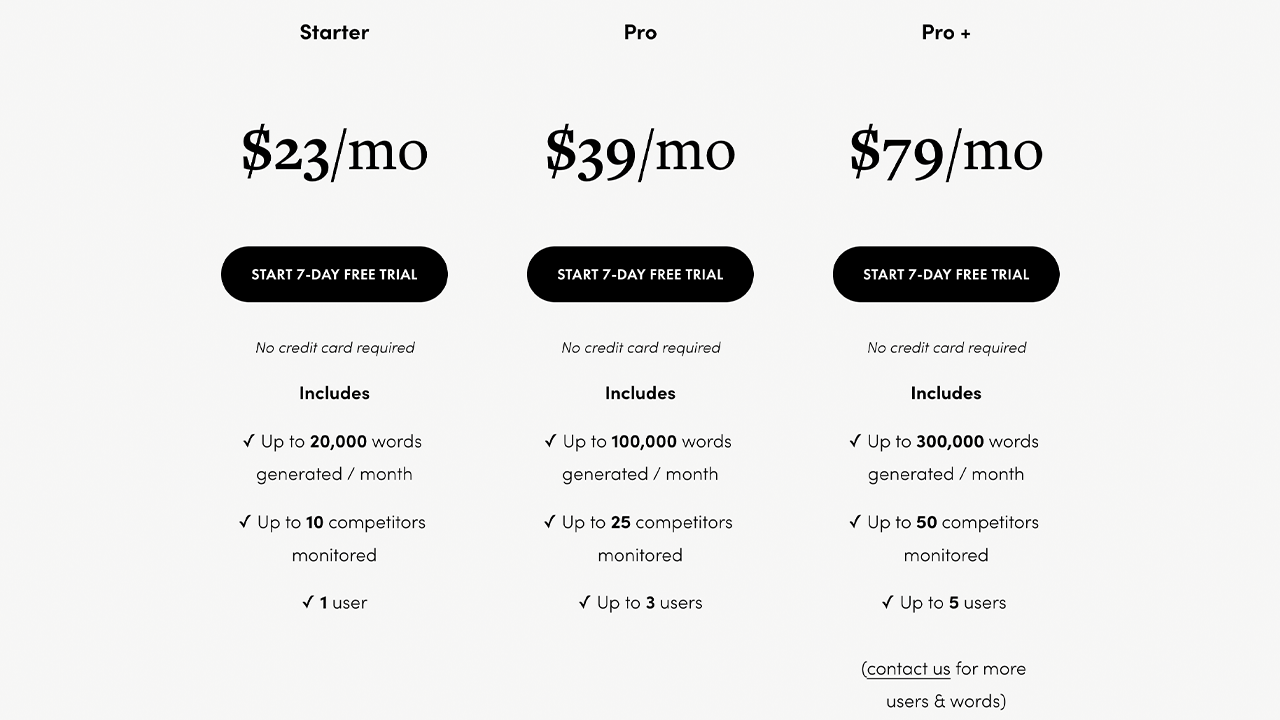Image resolution: width=1280 pixels, height=720 pixels.
Task: Click the checkmark next to 50 competitors
Action: pyautogui.click(x=855, y=522)
